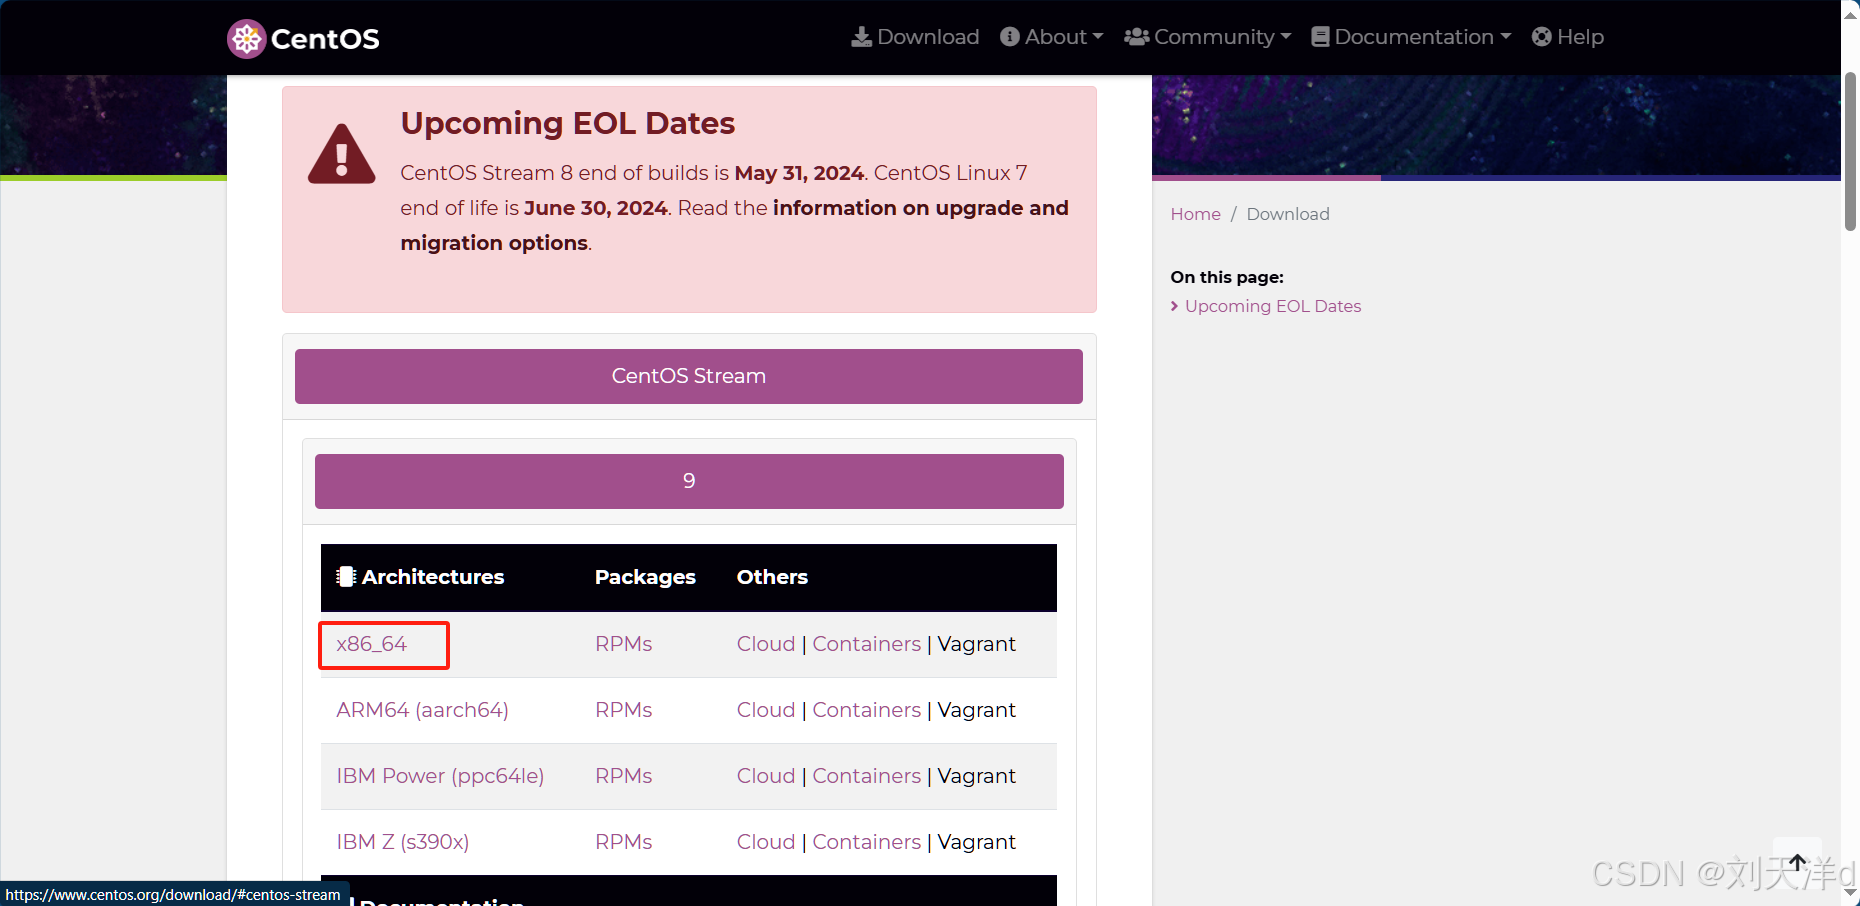This screenshot has width=1860, height=906.
Task: Click the CentOS logo icon
Action: click(x=246, y=39)
